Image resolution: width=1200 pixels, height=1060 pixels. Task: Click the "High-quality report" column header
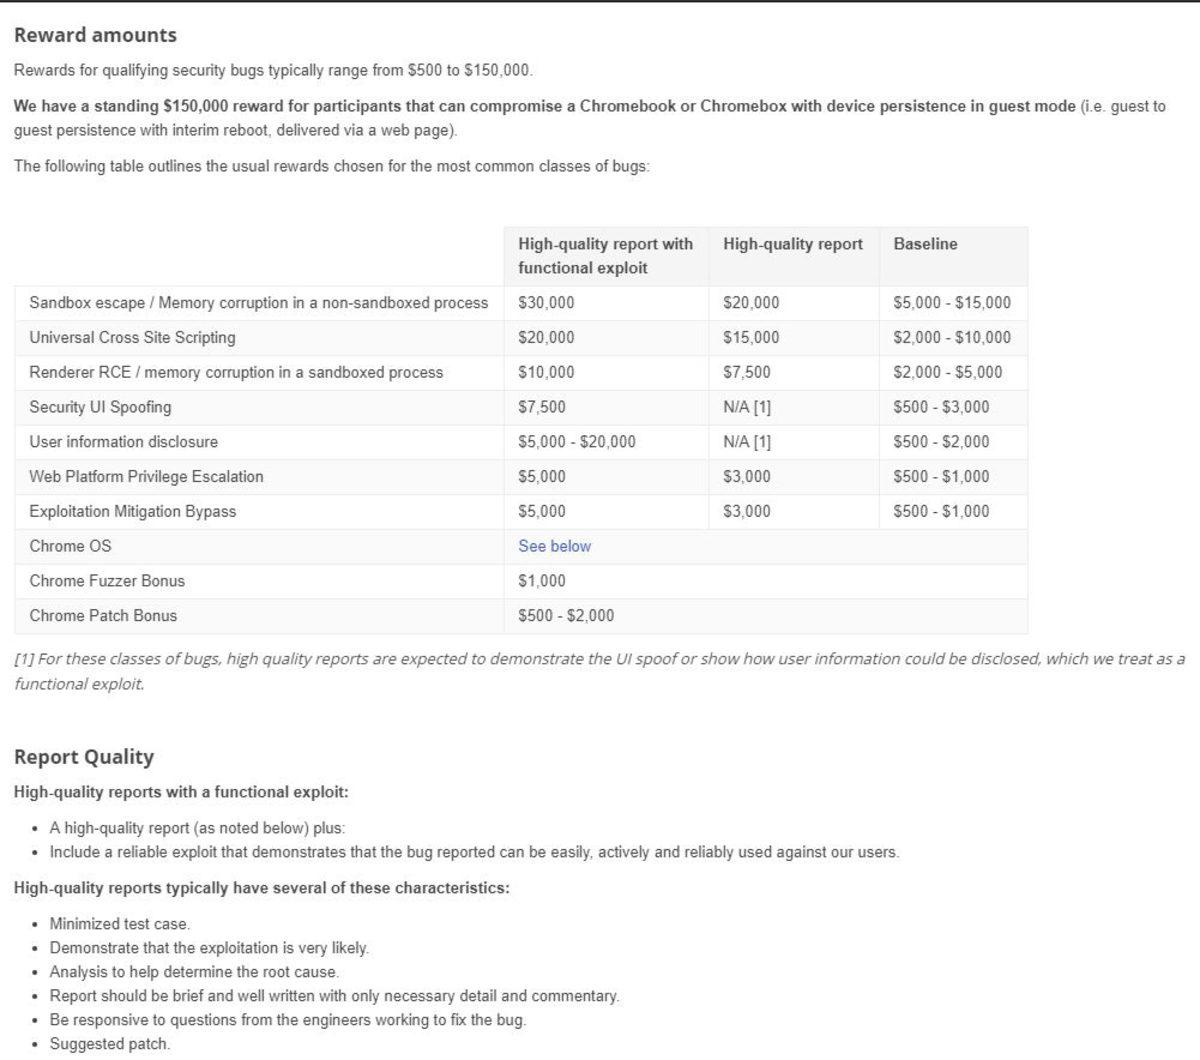coord(794,243)
